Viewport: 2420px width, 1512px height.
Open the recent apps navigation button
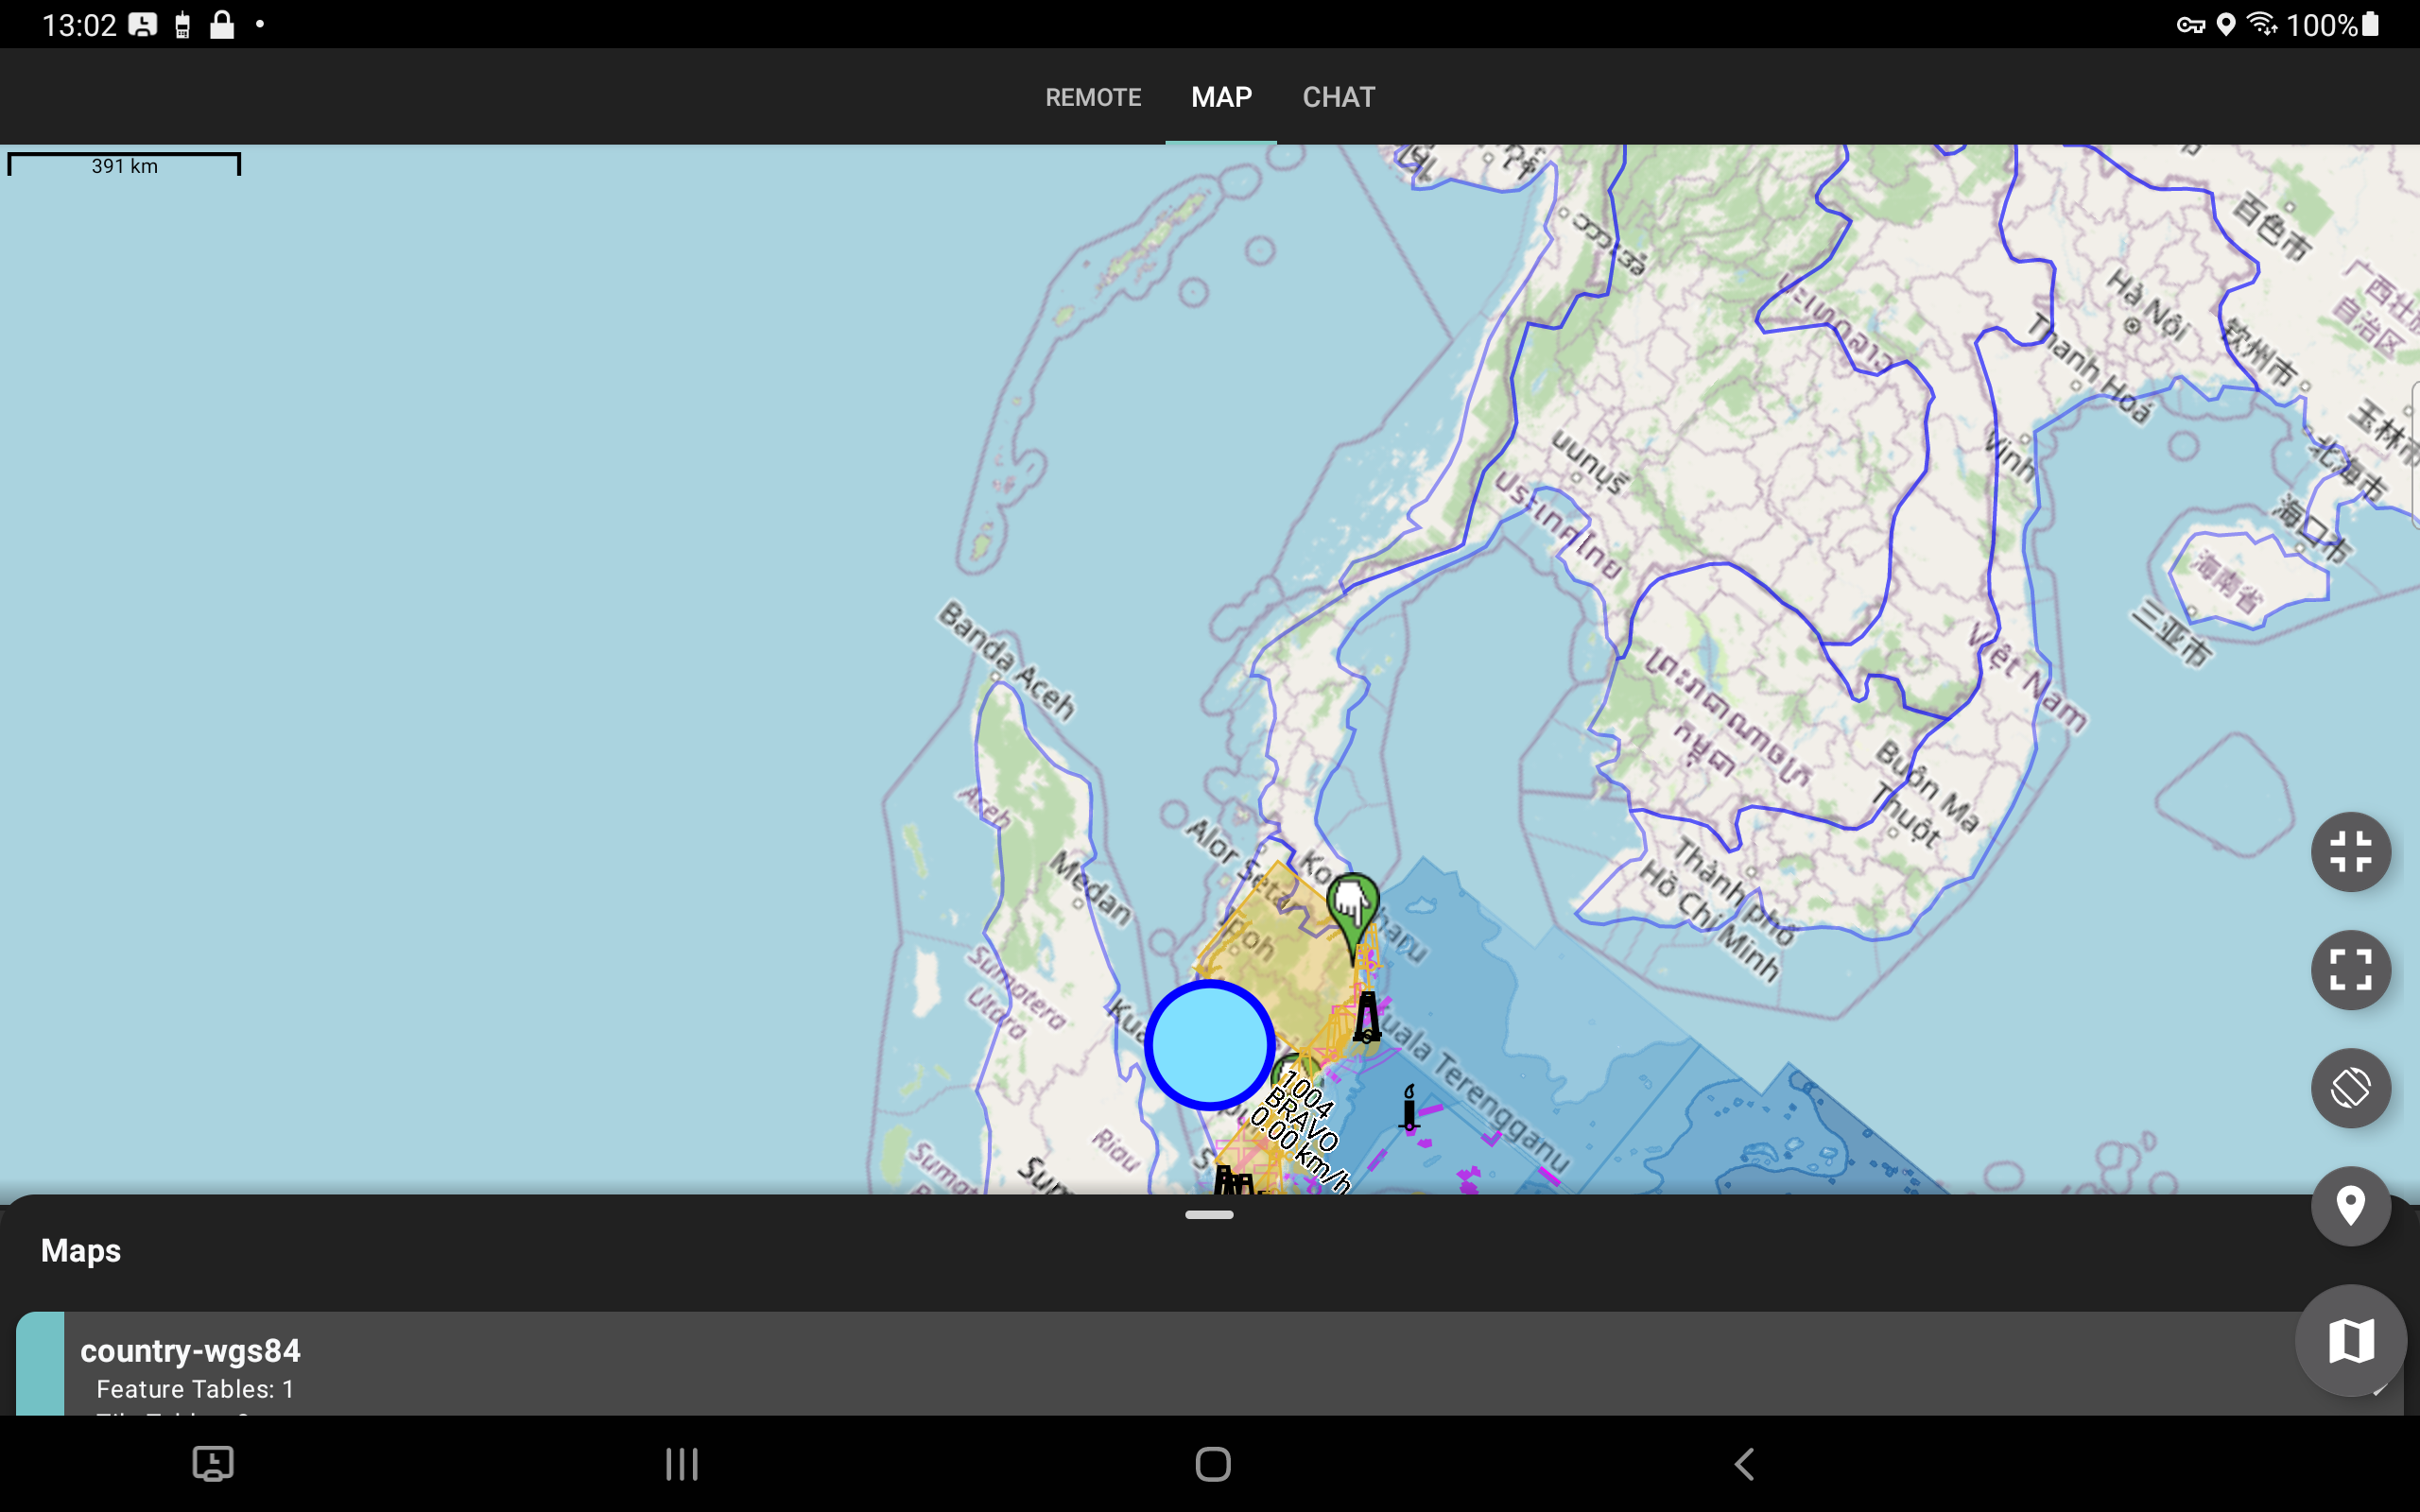(681, 1464)
